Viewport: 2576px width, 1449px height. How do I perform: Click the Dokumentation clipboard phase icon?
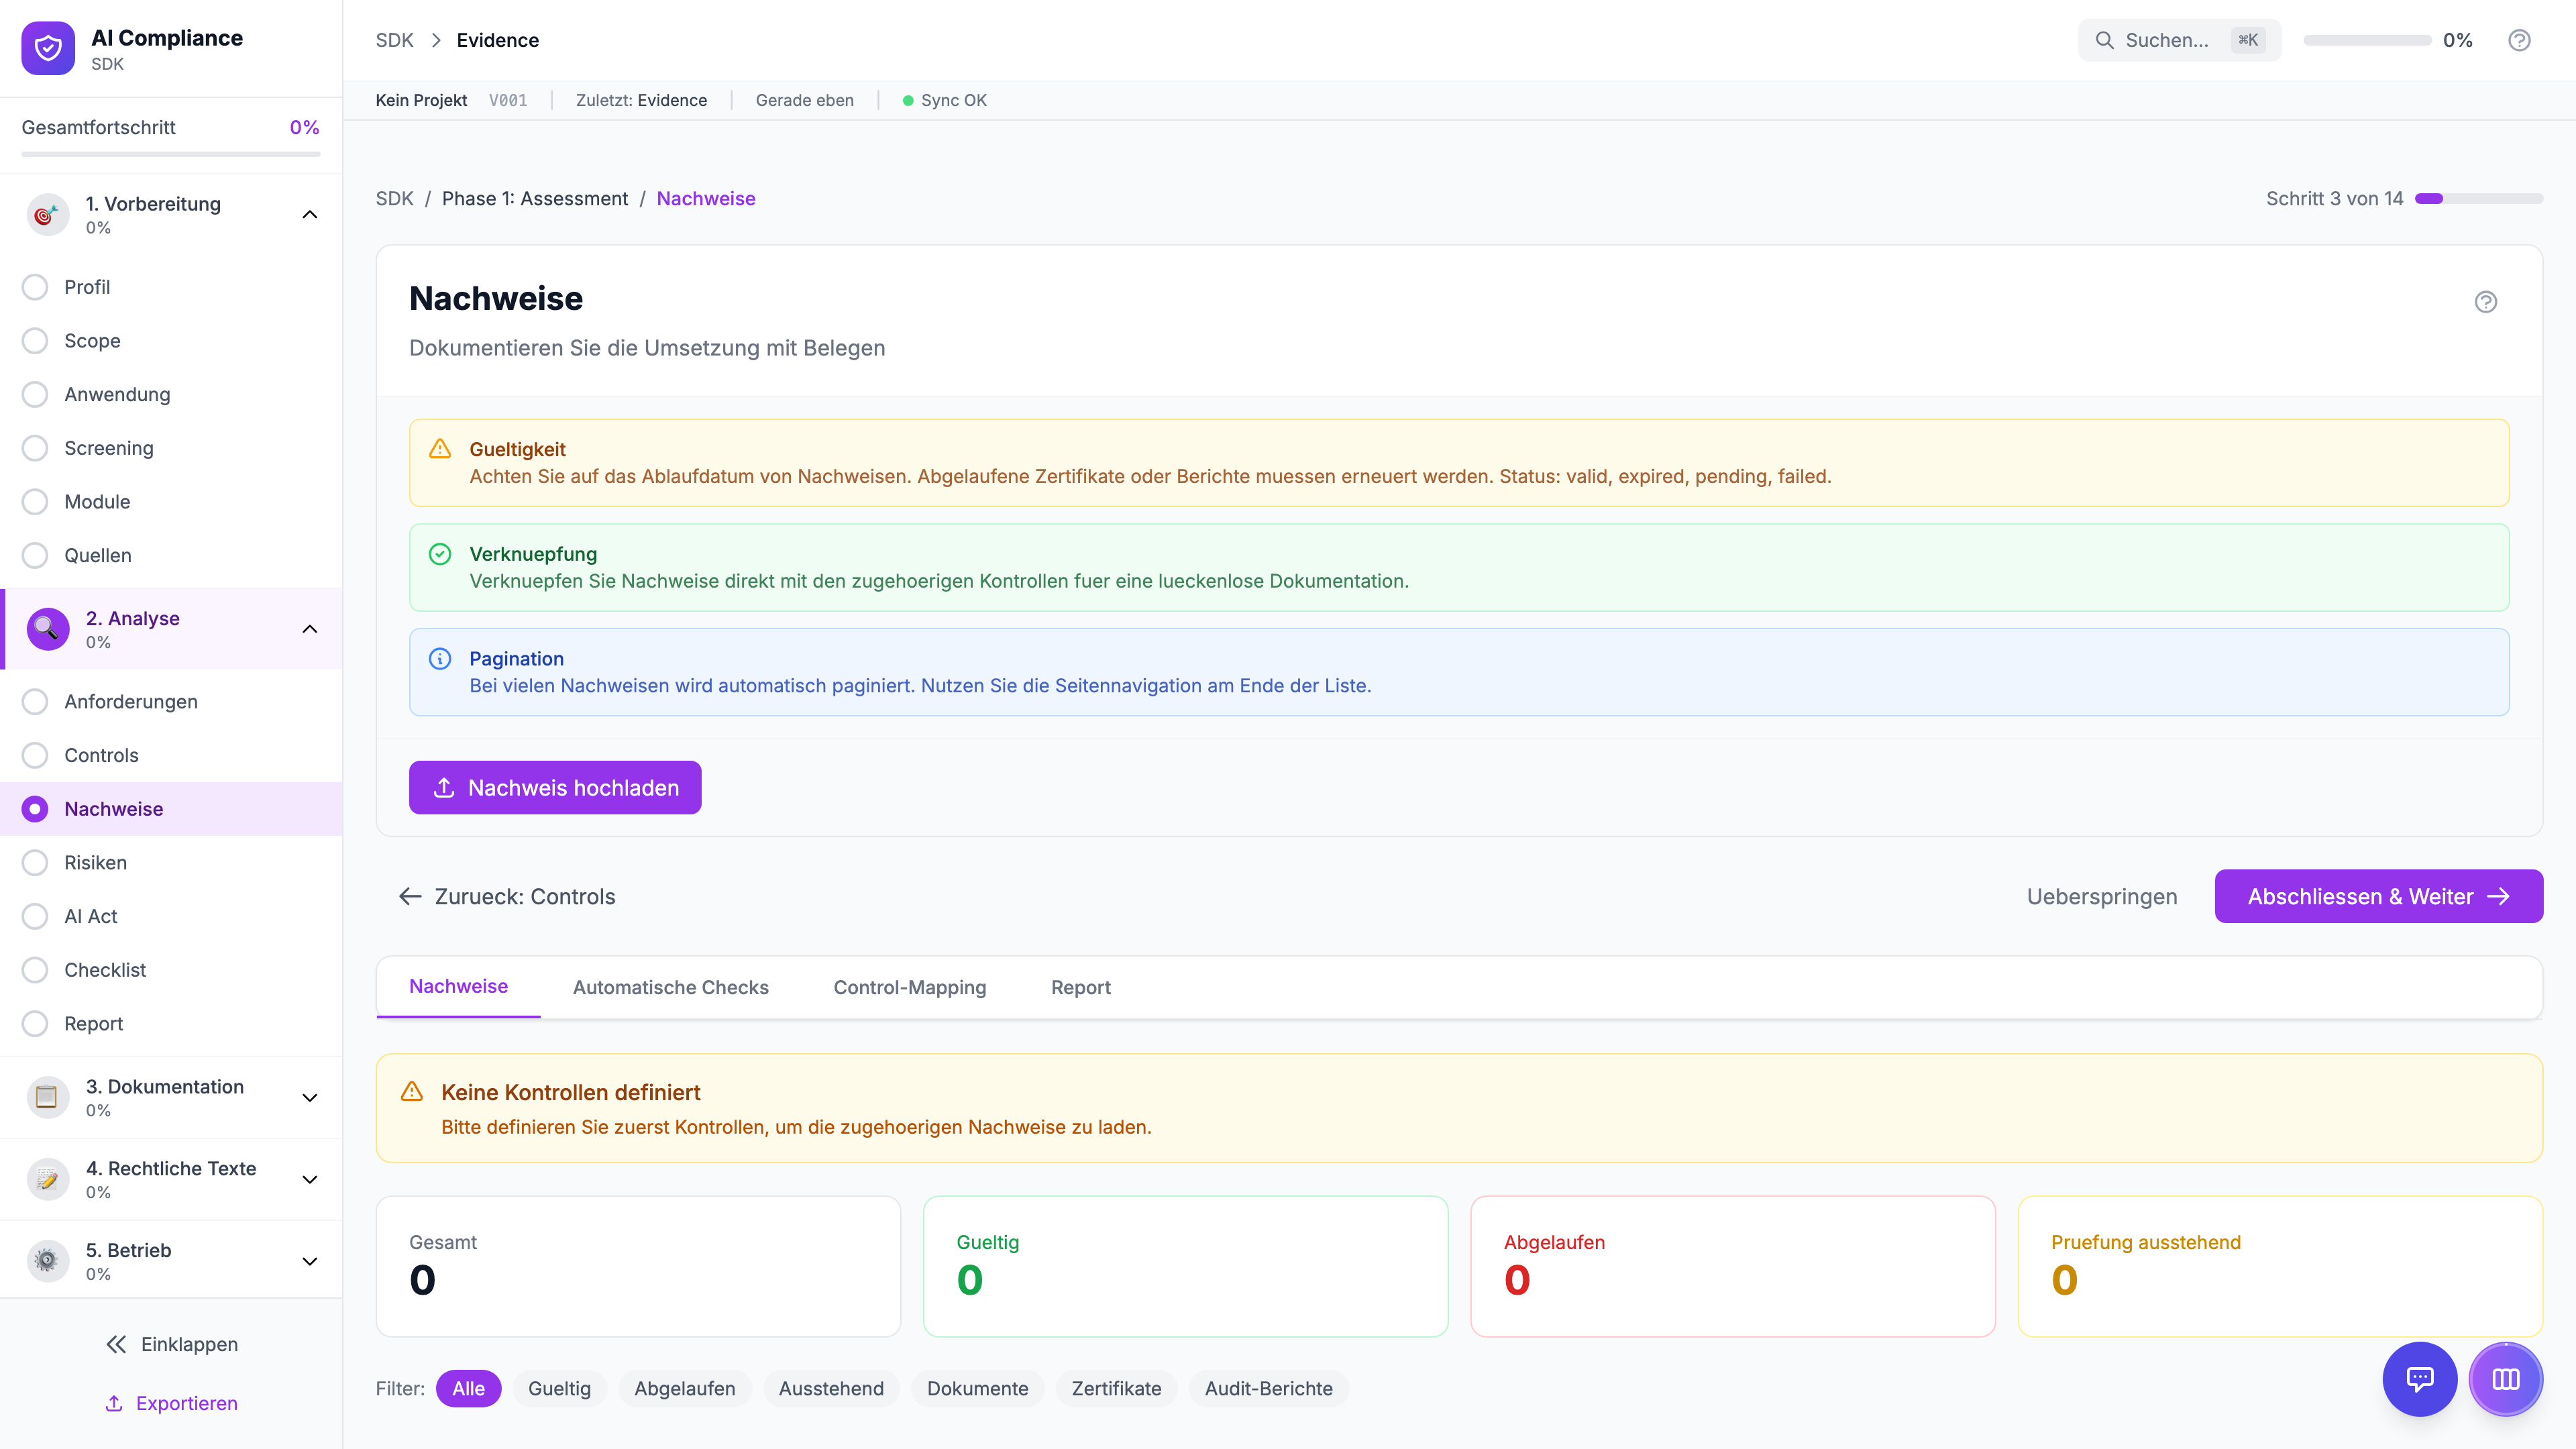click(x=47, y=1097)
